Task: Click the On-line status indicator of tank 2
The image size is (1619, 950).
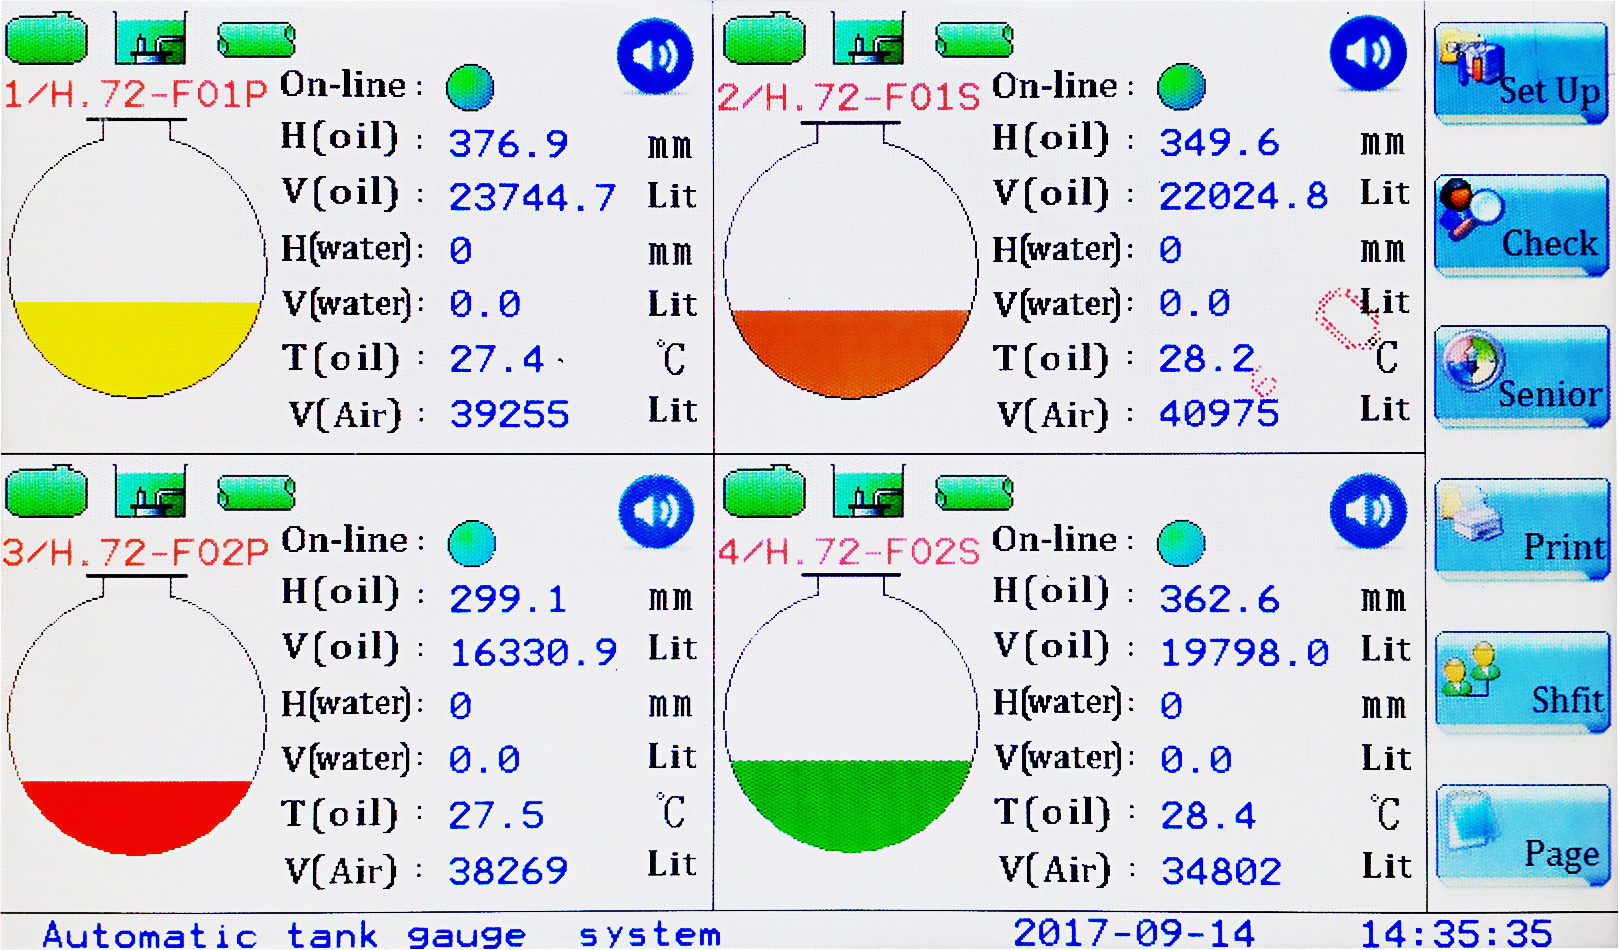Action: 1181,87
